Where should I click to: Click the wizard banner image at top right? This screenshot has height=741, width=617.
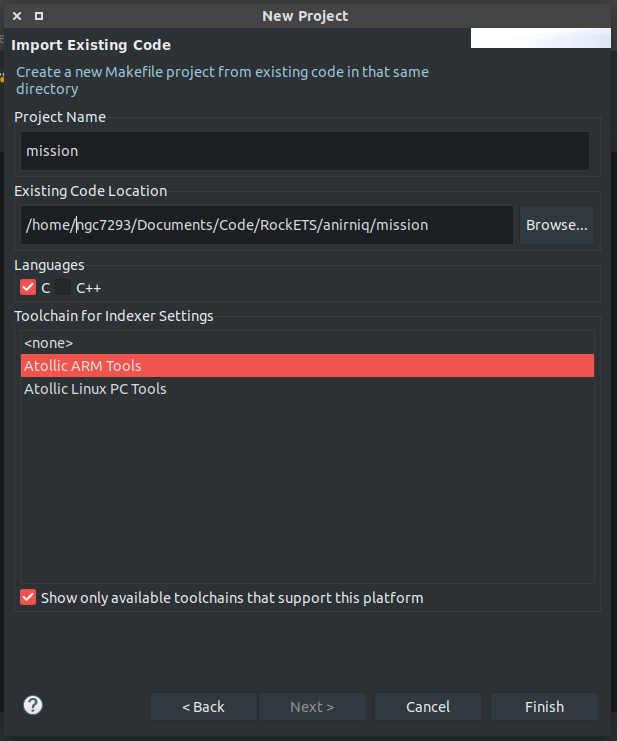540,38
